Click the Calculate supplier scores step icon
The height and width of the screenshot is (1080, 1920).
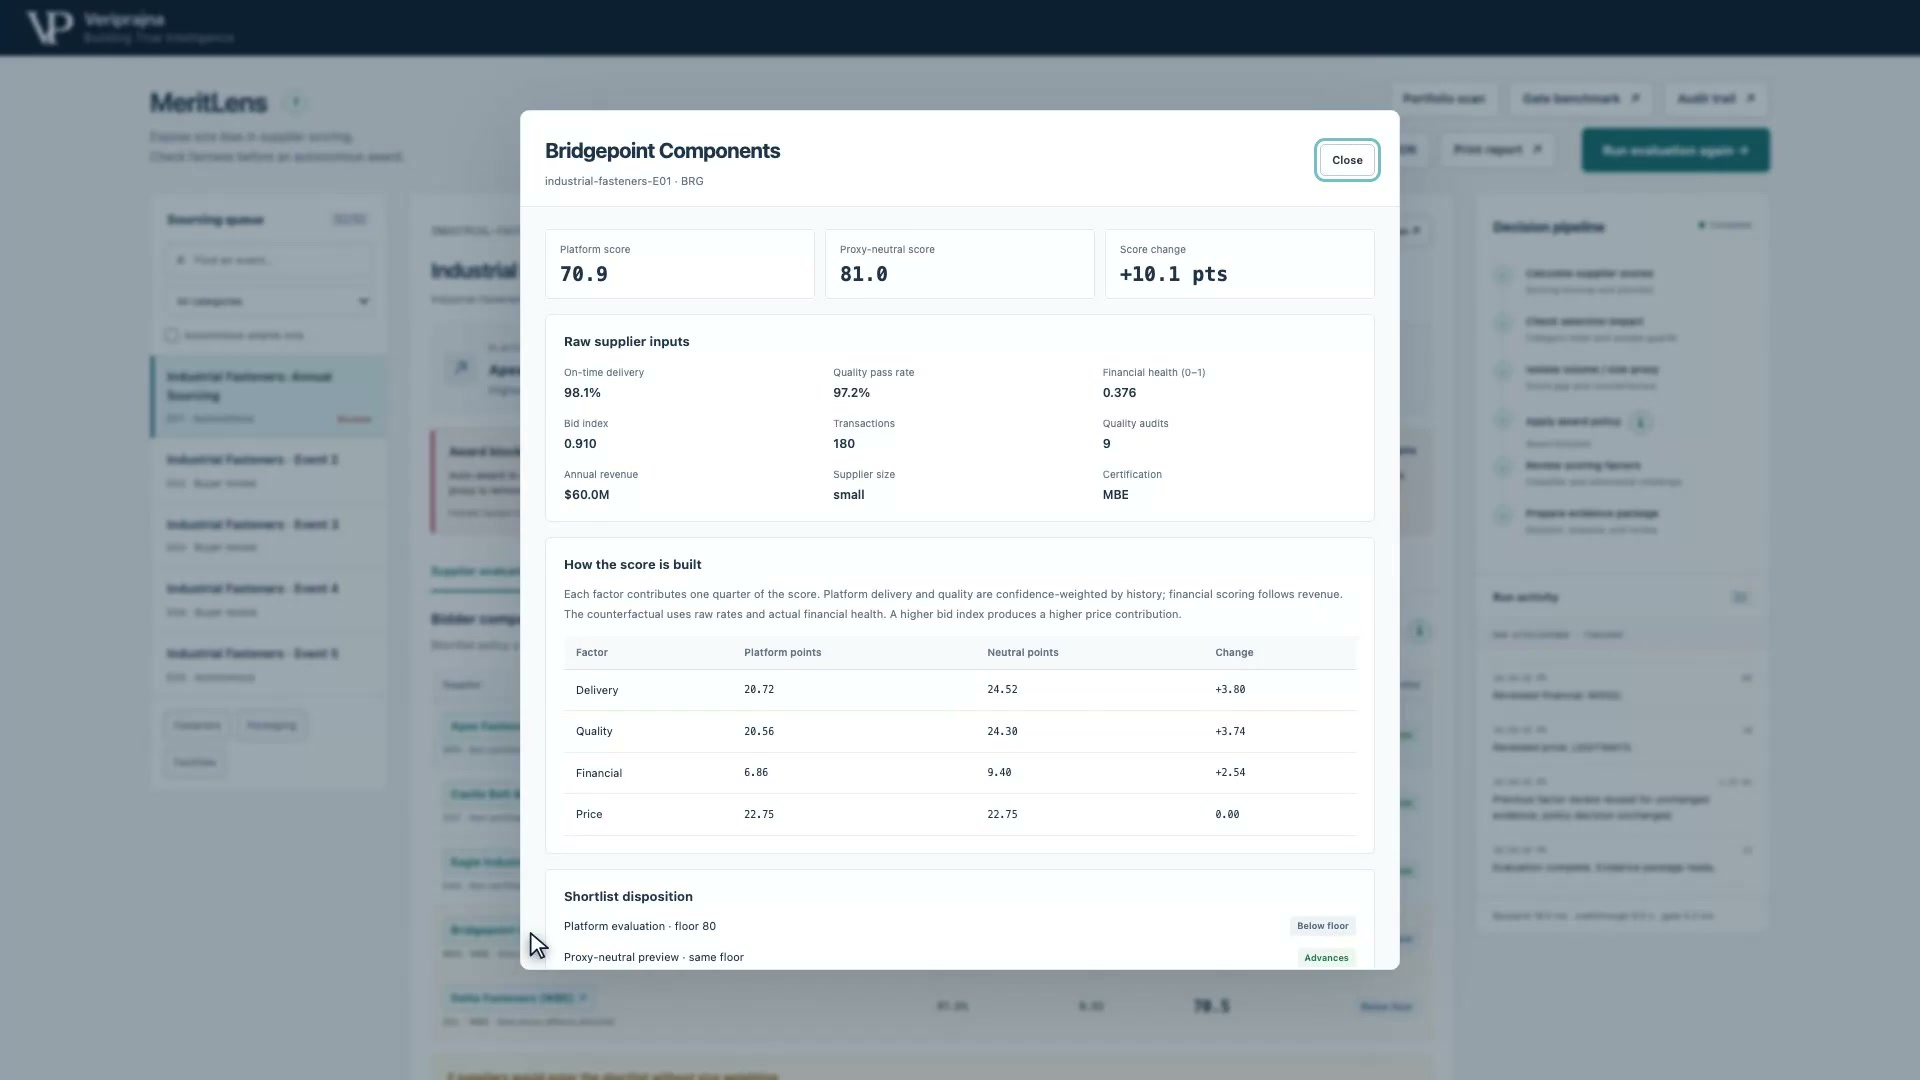click(1503, 276)
